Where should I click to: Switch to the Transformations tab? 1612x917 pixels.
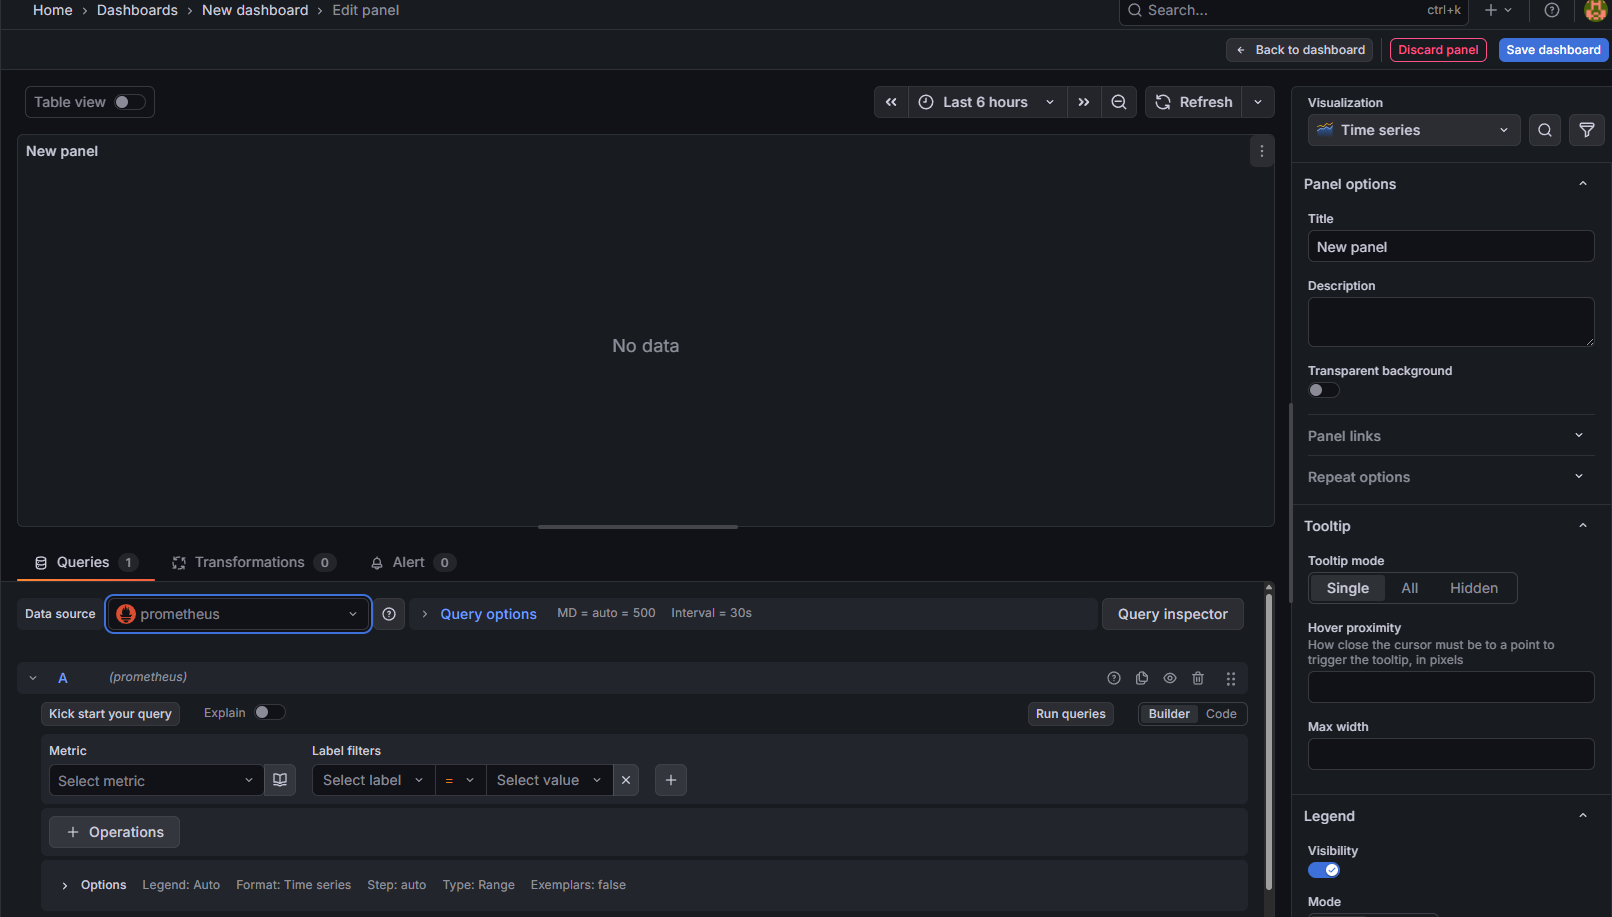point(249,562)
